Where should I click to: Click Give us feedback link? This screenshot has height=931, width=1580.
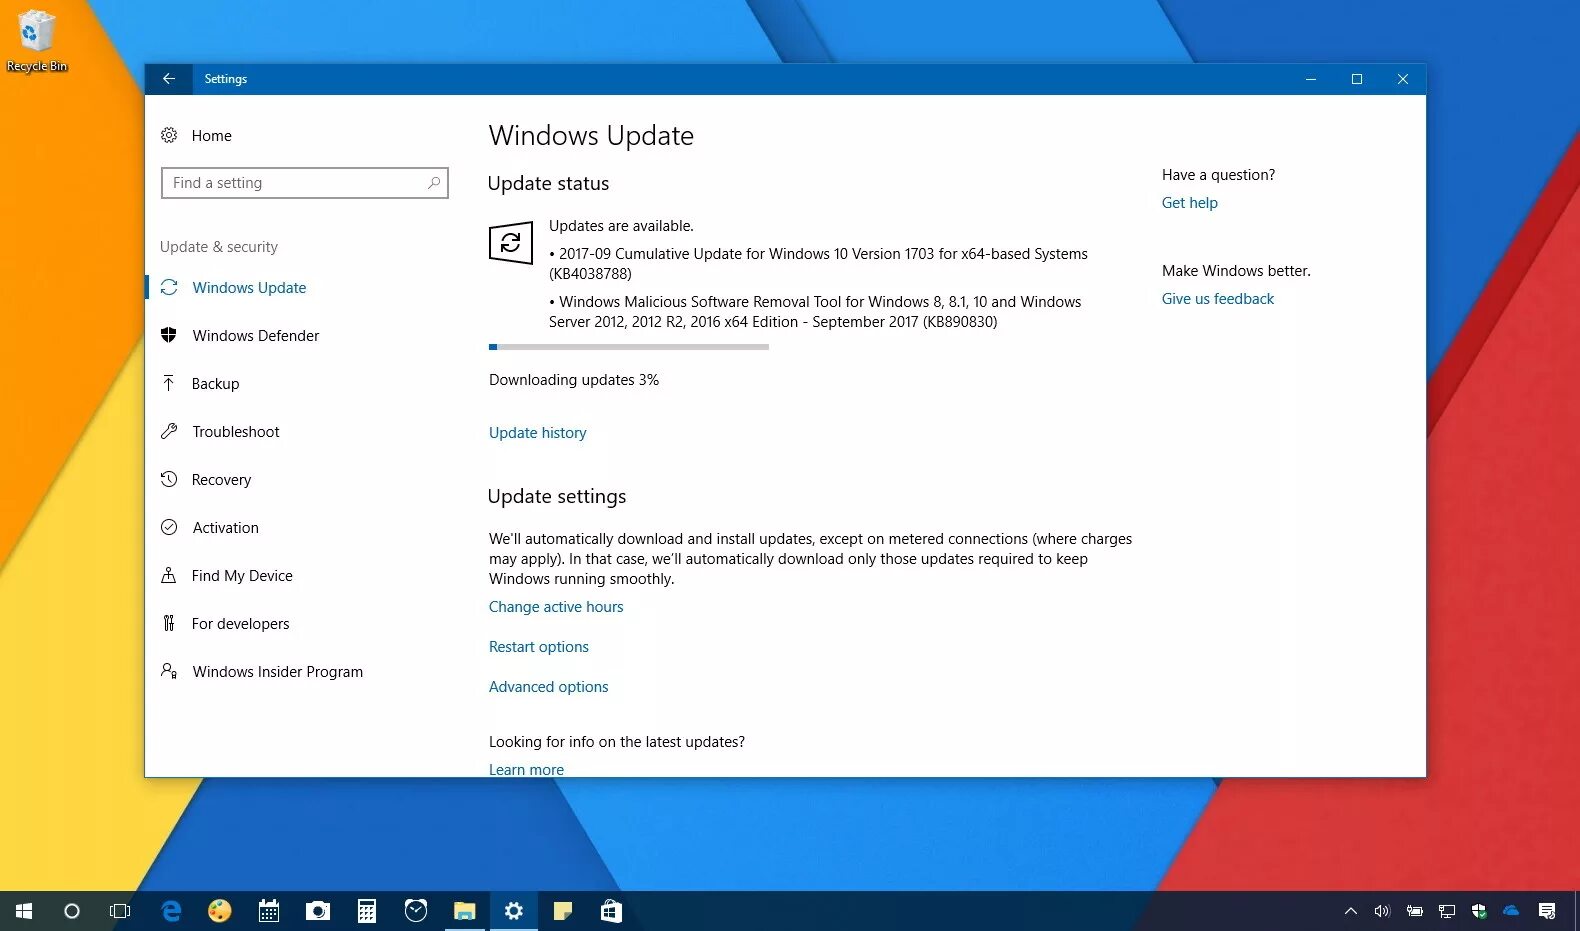(x=1217, y=299)
